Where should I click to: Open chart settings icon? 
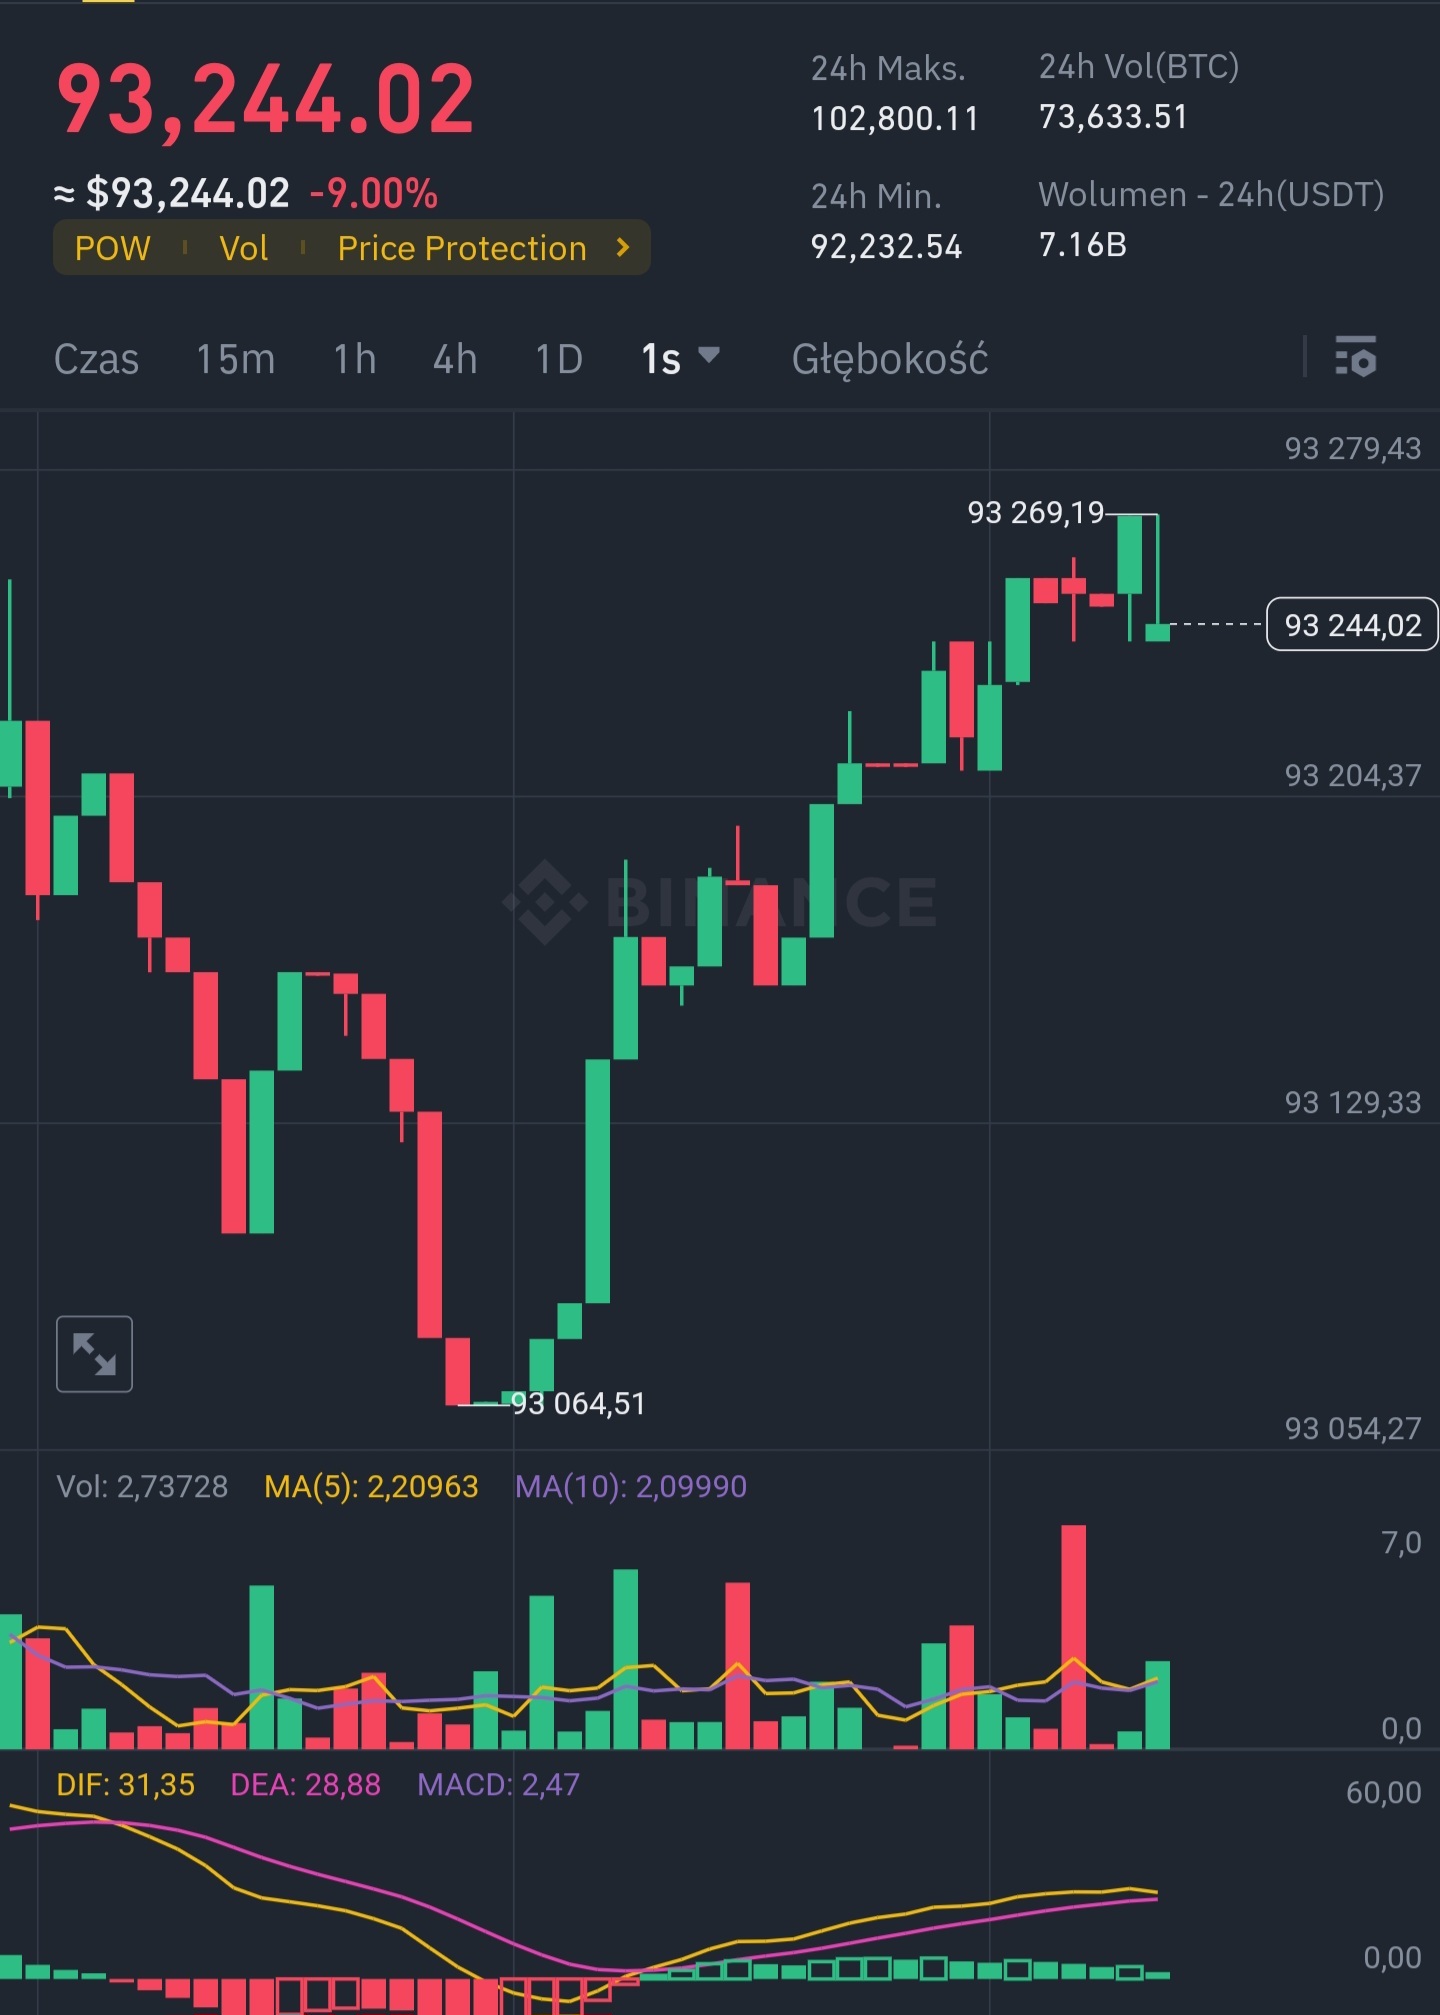point(1355,357)
